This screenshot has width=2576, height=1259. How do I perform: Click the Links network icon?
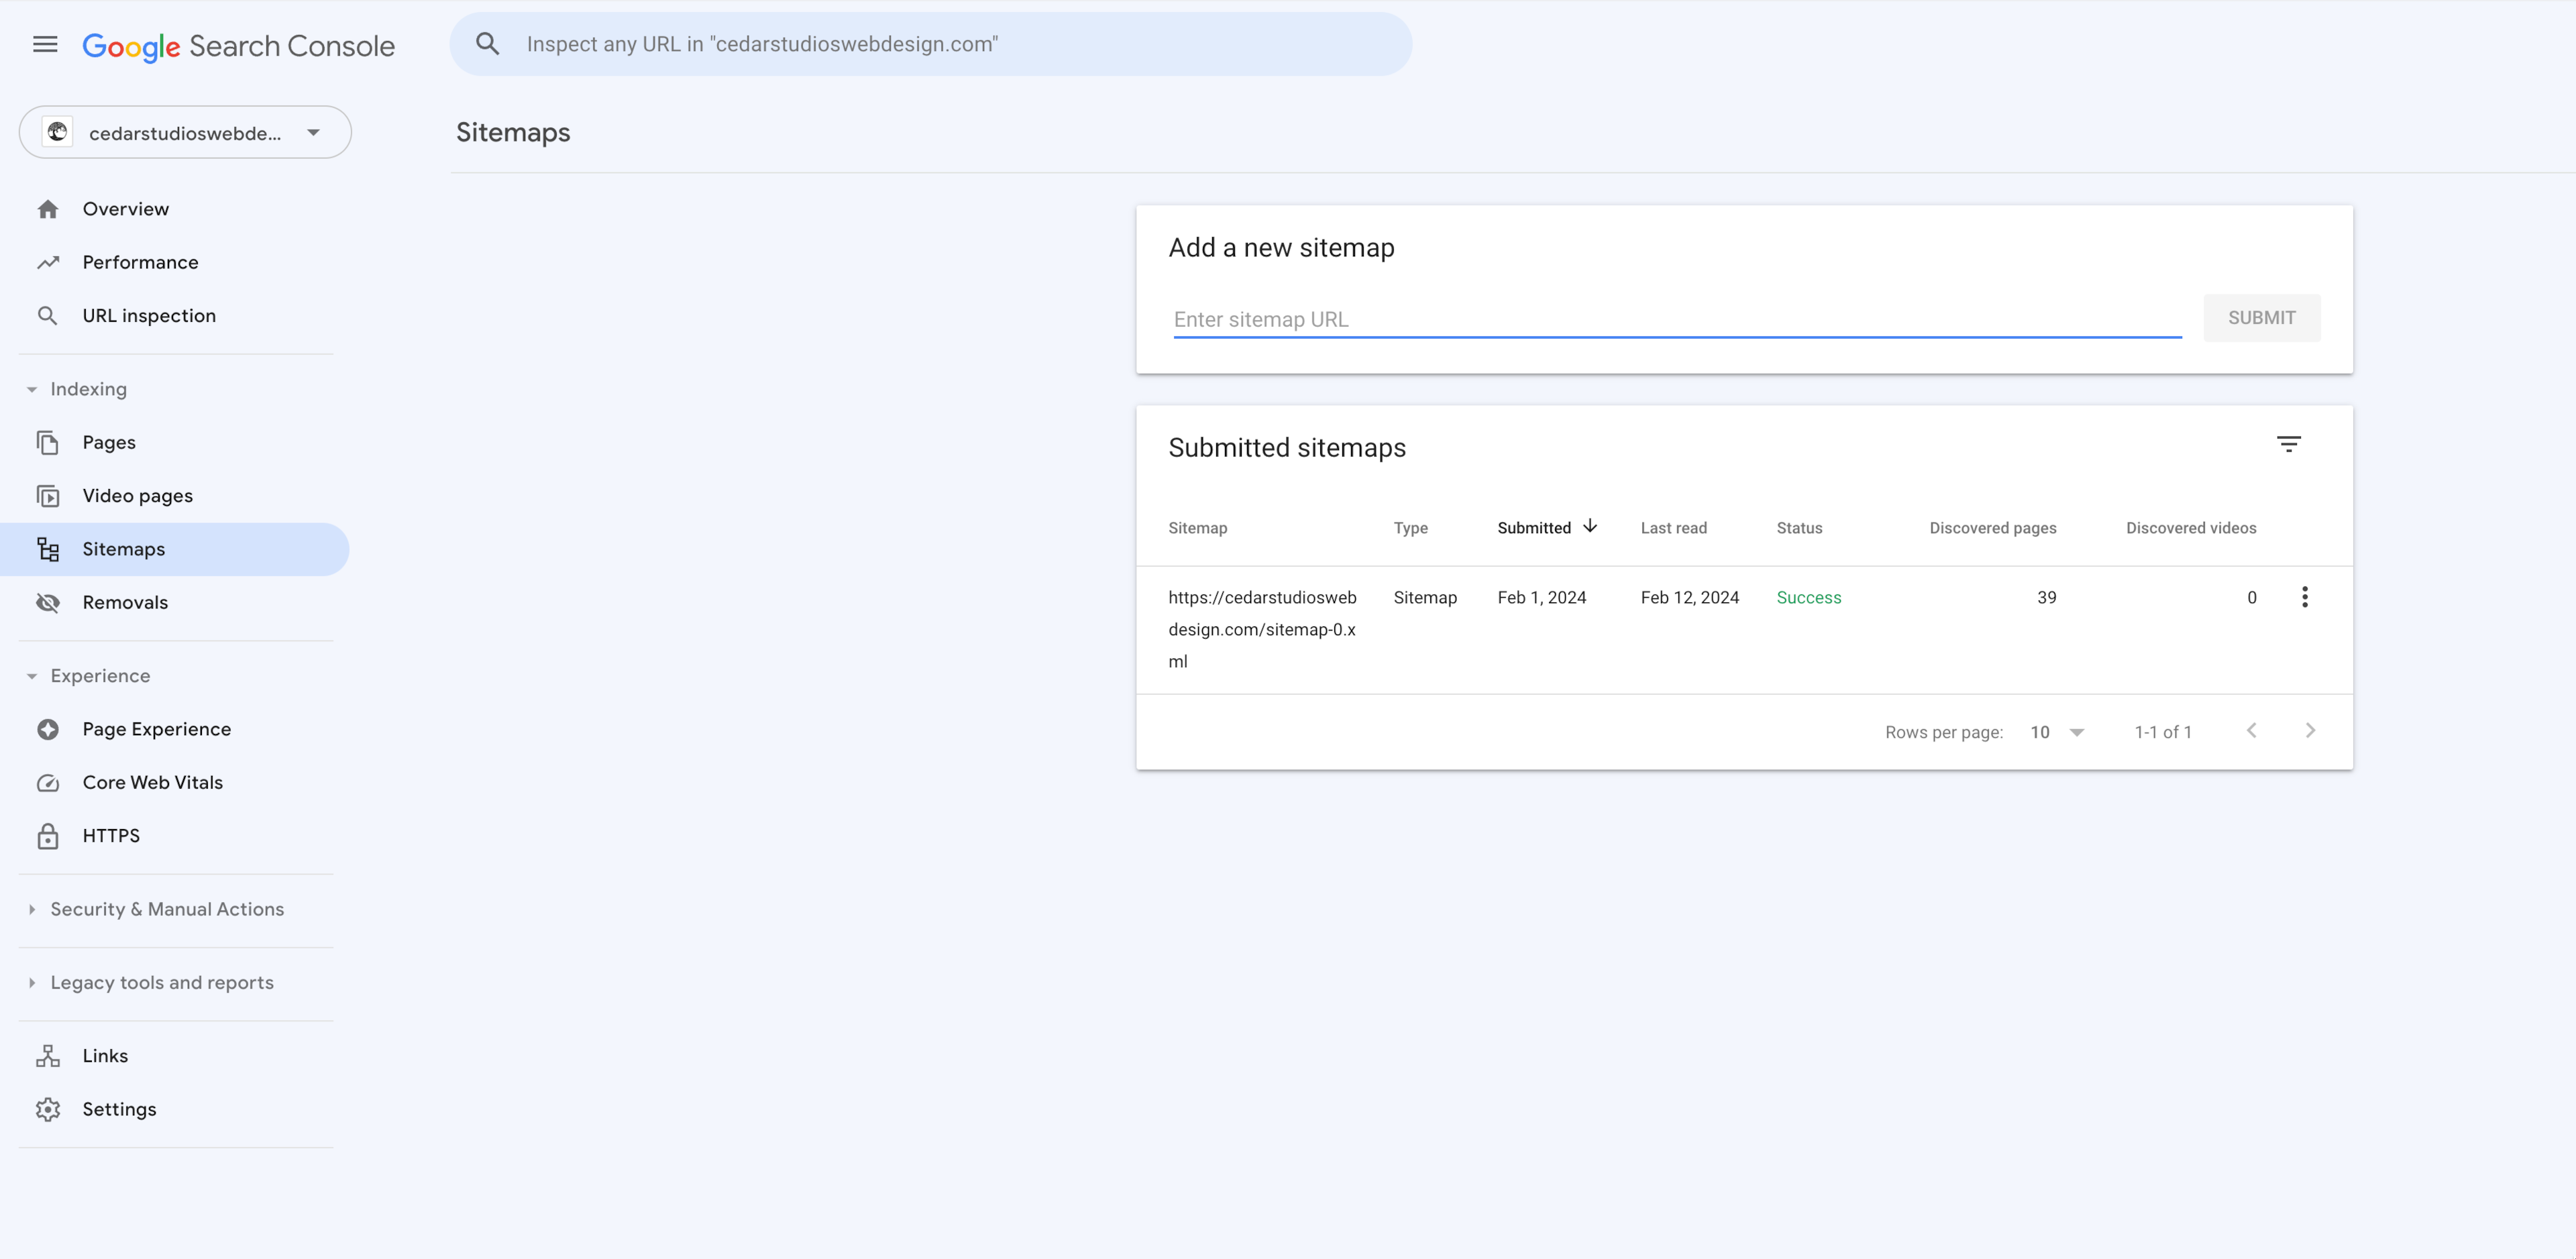coord(48,1056)
